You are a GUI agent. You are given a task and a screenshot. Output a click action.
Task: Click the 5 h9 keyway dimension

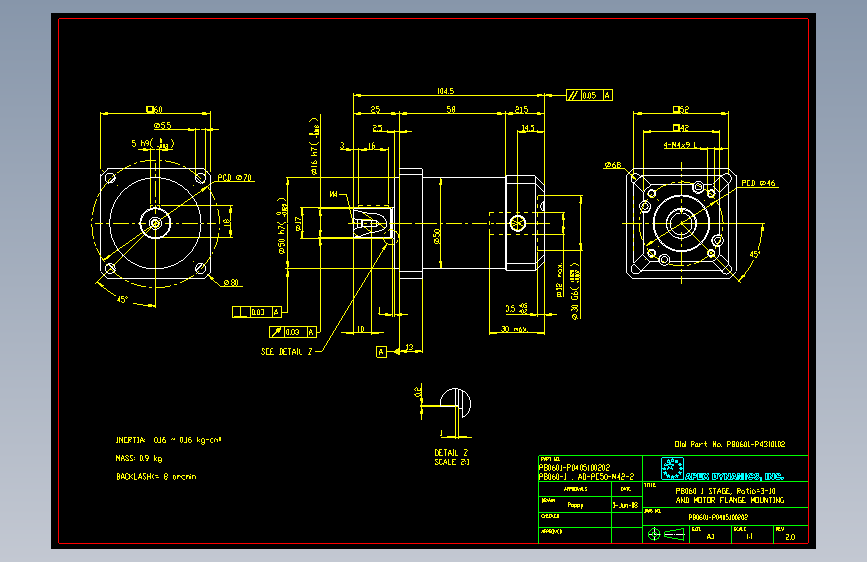coord(153,144)
